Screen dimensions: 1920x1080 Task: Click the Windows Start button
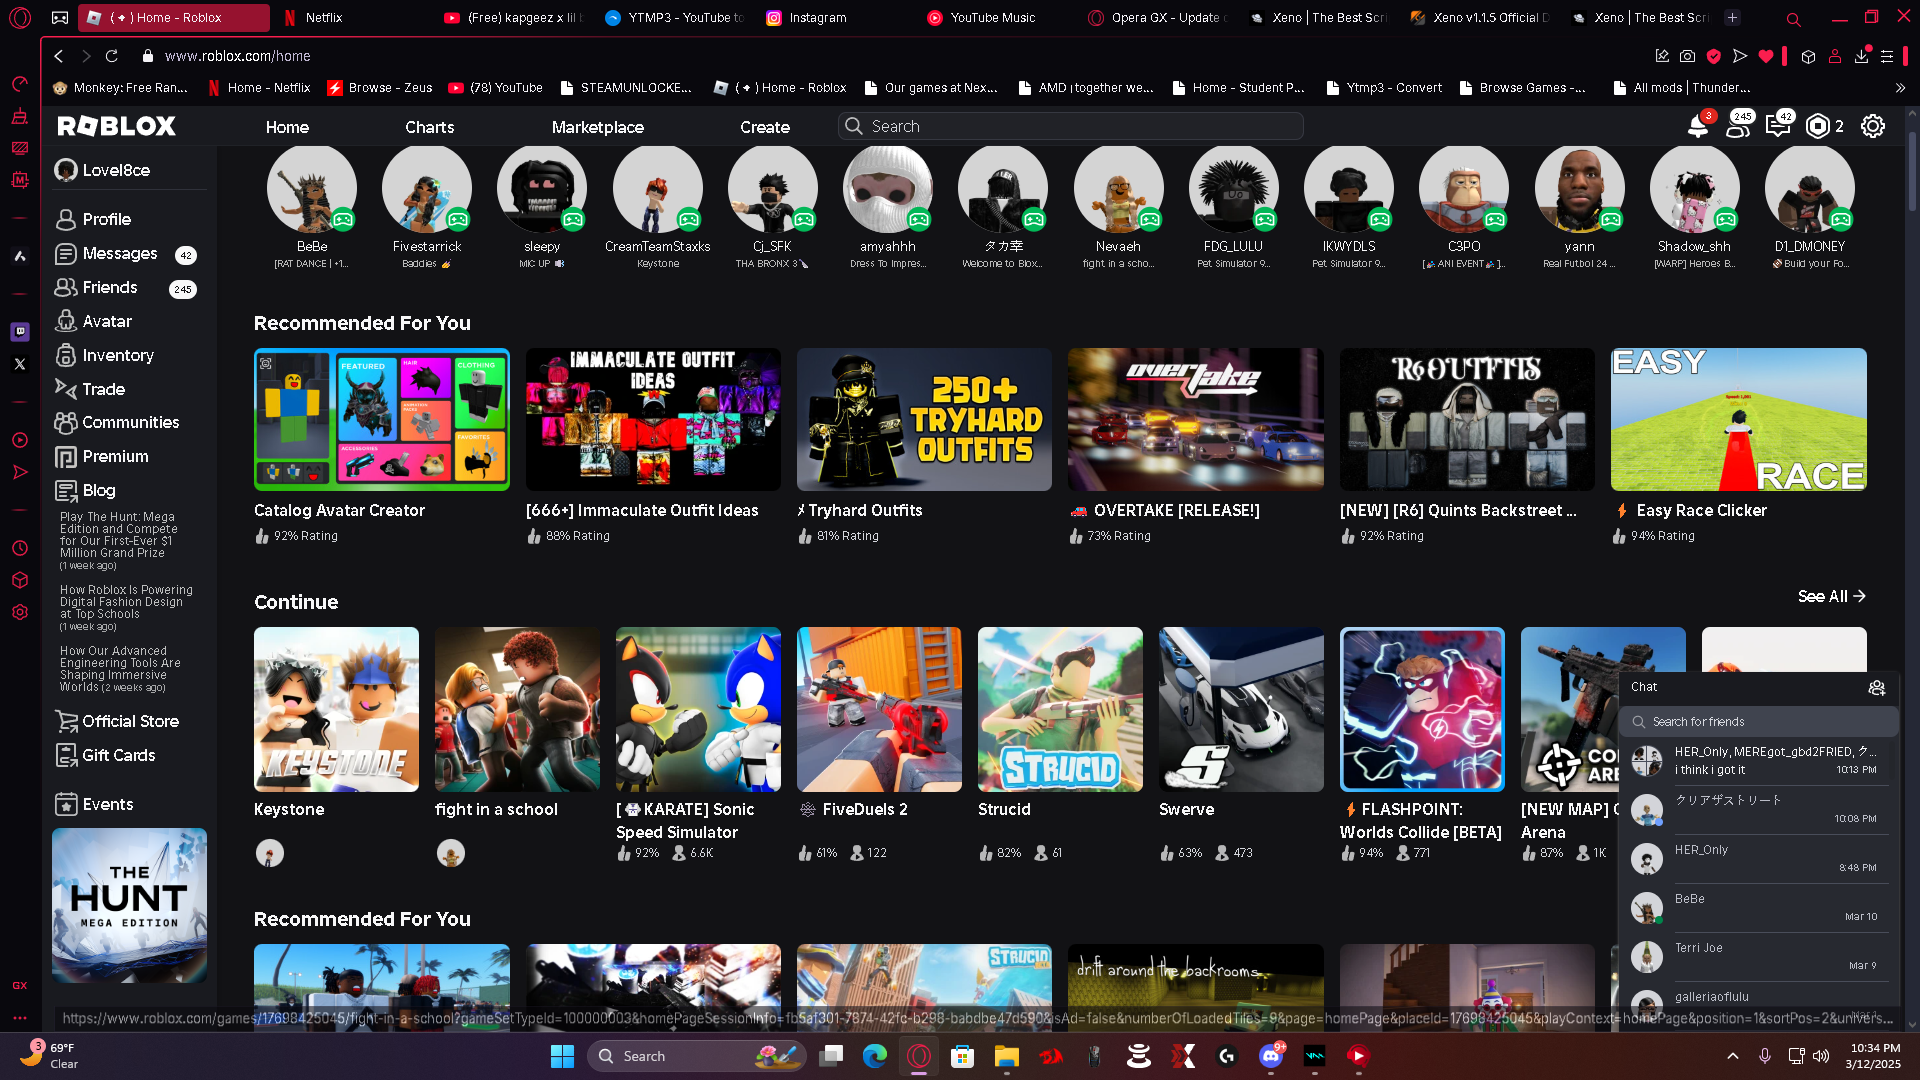[x=562, y=1056]
